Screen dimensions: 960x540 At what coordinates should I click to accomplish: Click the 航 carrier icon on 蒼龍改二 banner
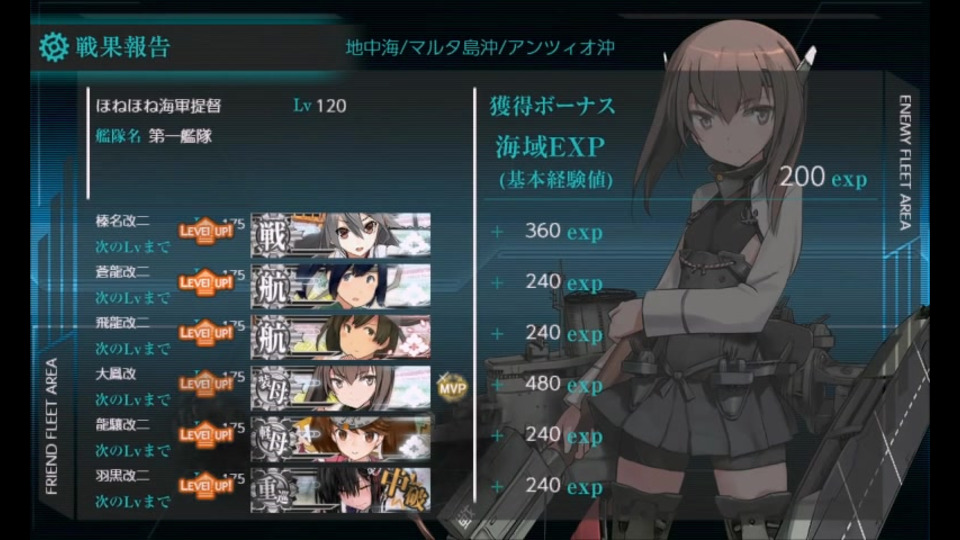(271, 286)
